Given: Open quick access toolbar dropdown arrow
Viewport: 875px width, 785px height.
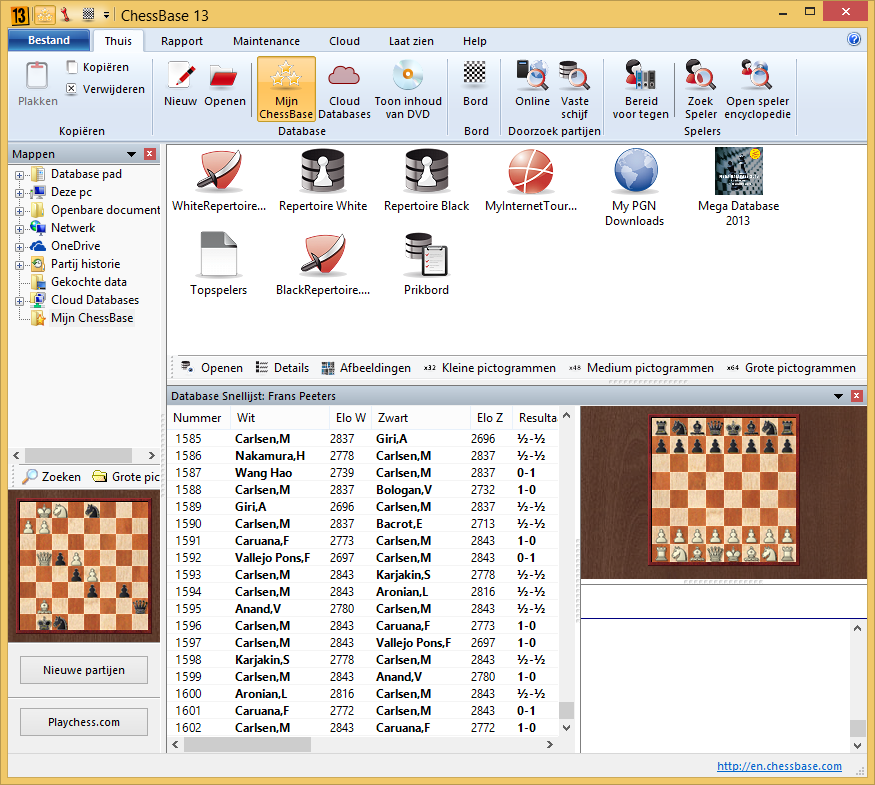Looking at the screenshot, I should click(106, 15).
